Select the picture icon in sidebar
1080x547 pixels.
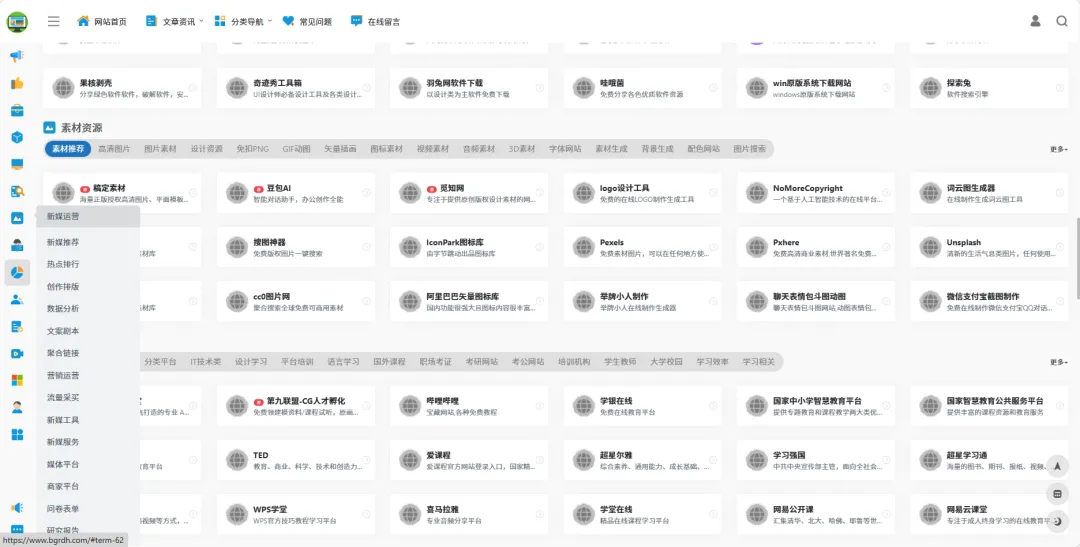tap(17, 218)
